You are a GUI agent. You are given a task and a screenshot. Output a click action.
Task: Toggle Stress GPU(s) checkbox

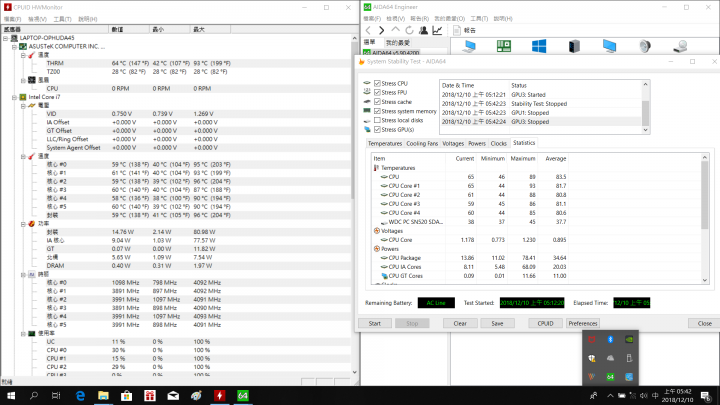point(377,129)
